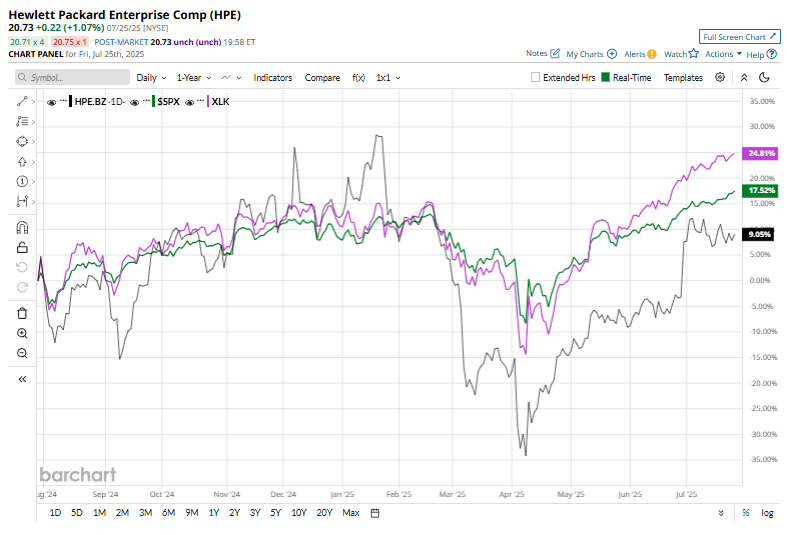Open chart settings gear icon
The width and height of the screenshot is (787, 535).
(x=720, y=77)
